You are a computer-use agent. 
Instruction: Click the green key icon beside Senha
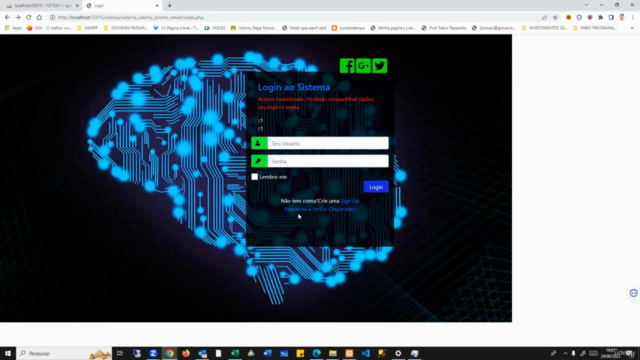pos(259,161)
